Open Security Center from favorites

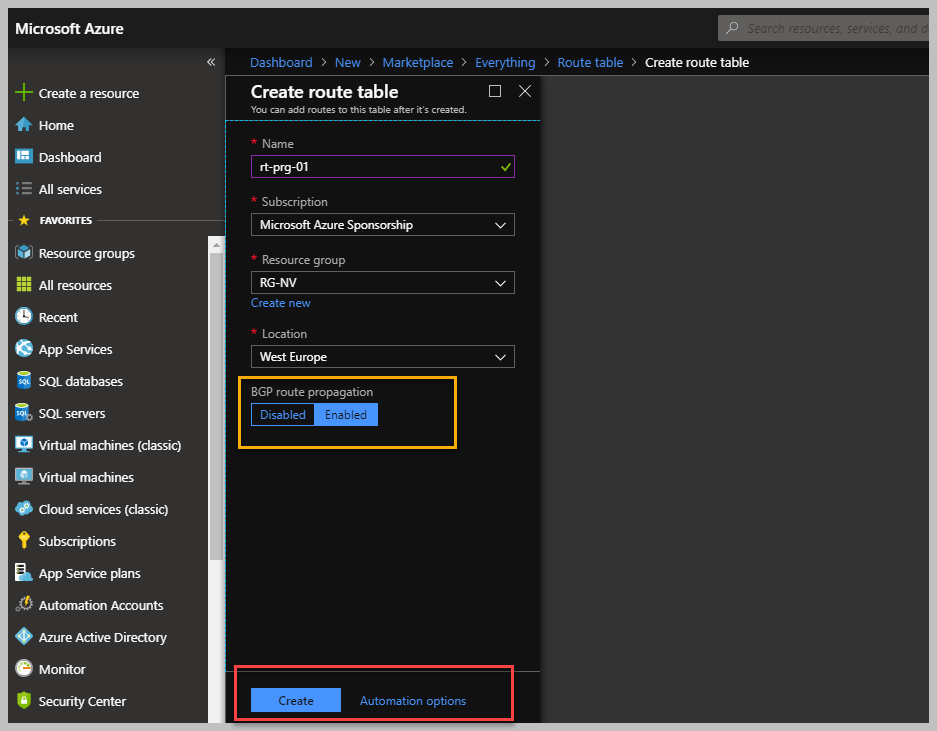pyautogui.click(x=82, y=702)
